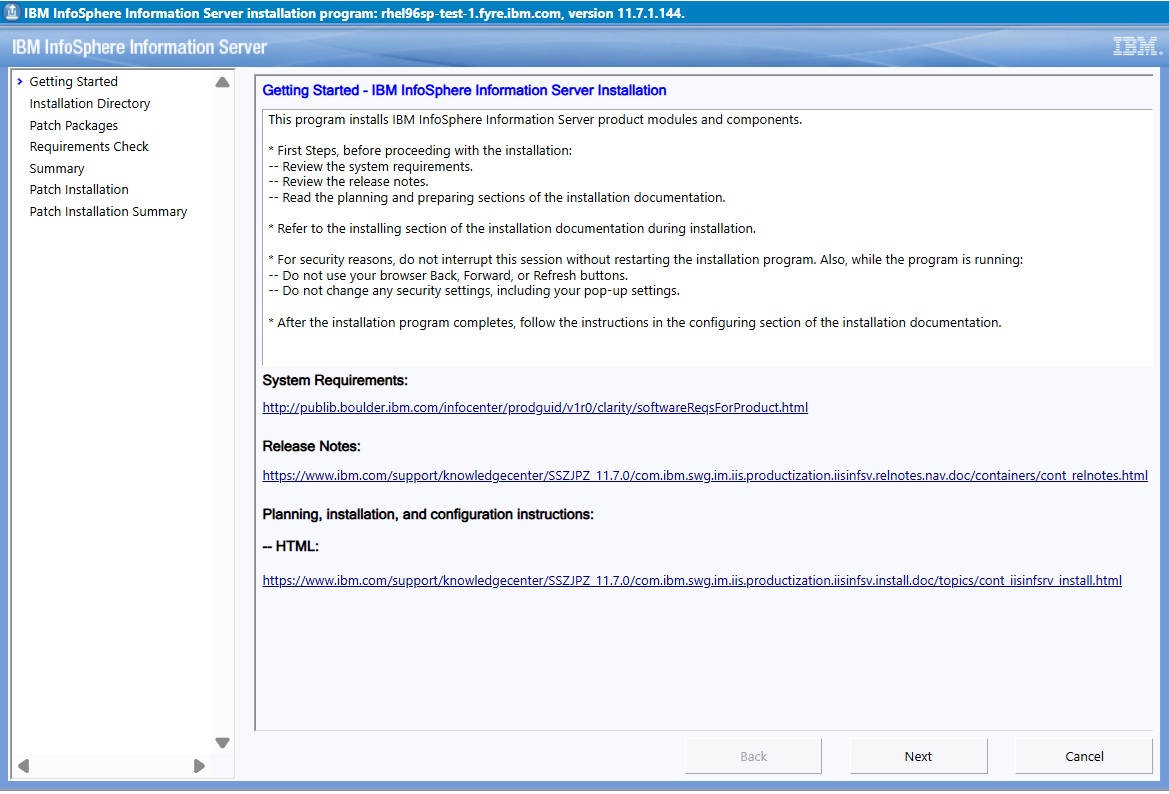Click the arrow marker beside Getting Started

pyautogui.click(x=20, y=81)
